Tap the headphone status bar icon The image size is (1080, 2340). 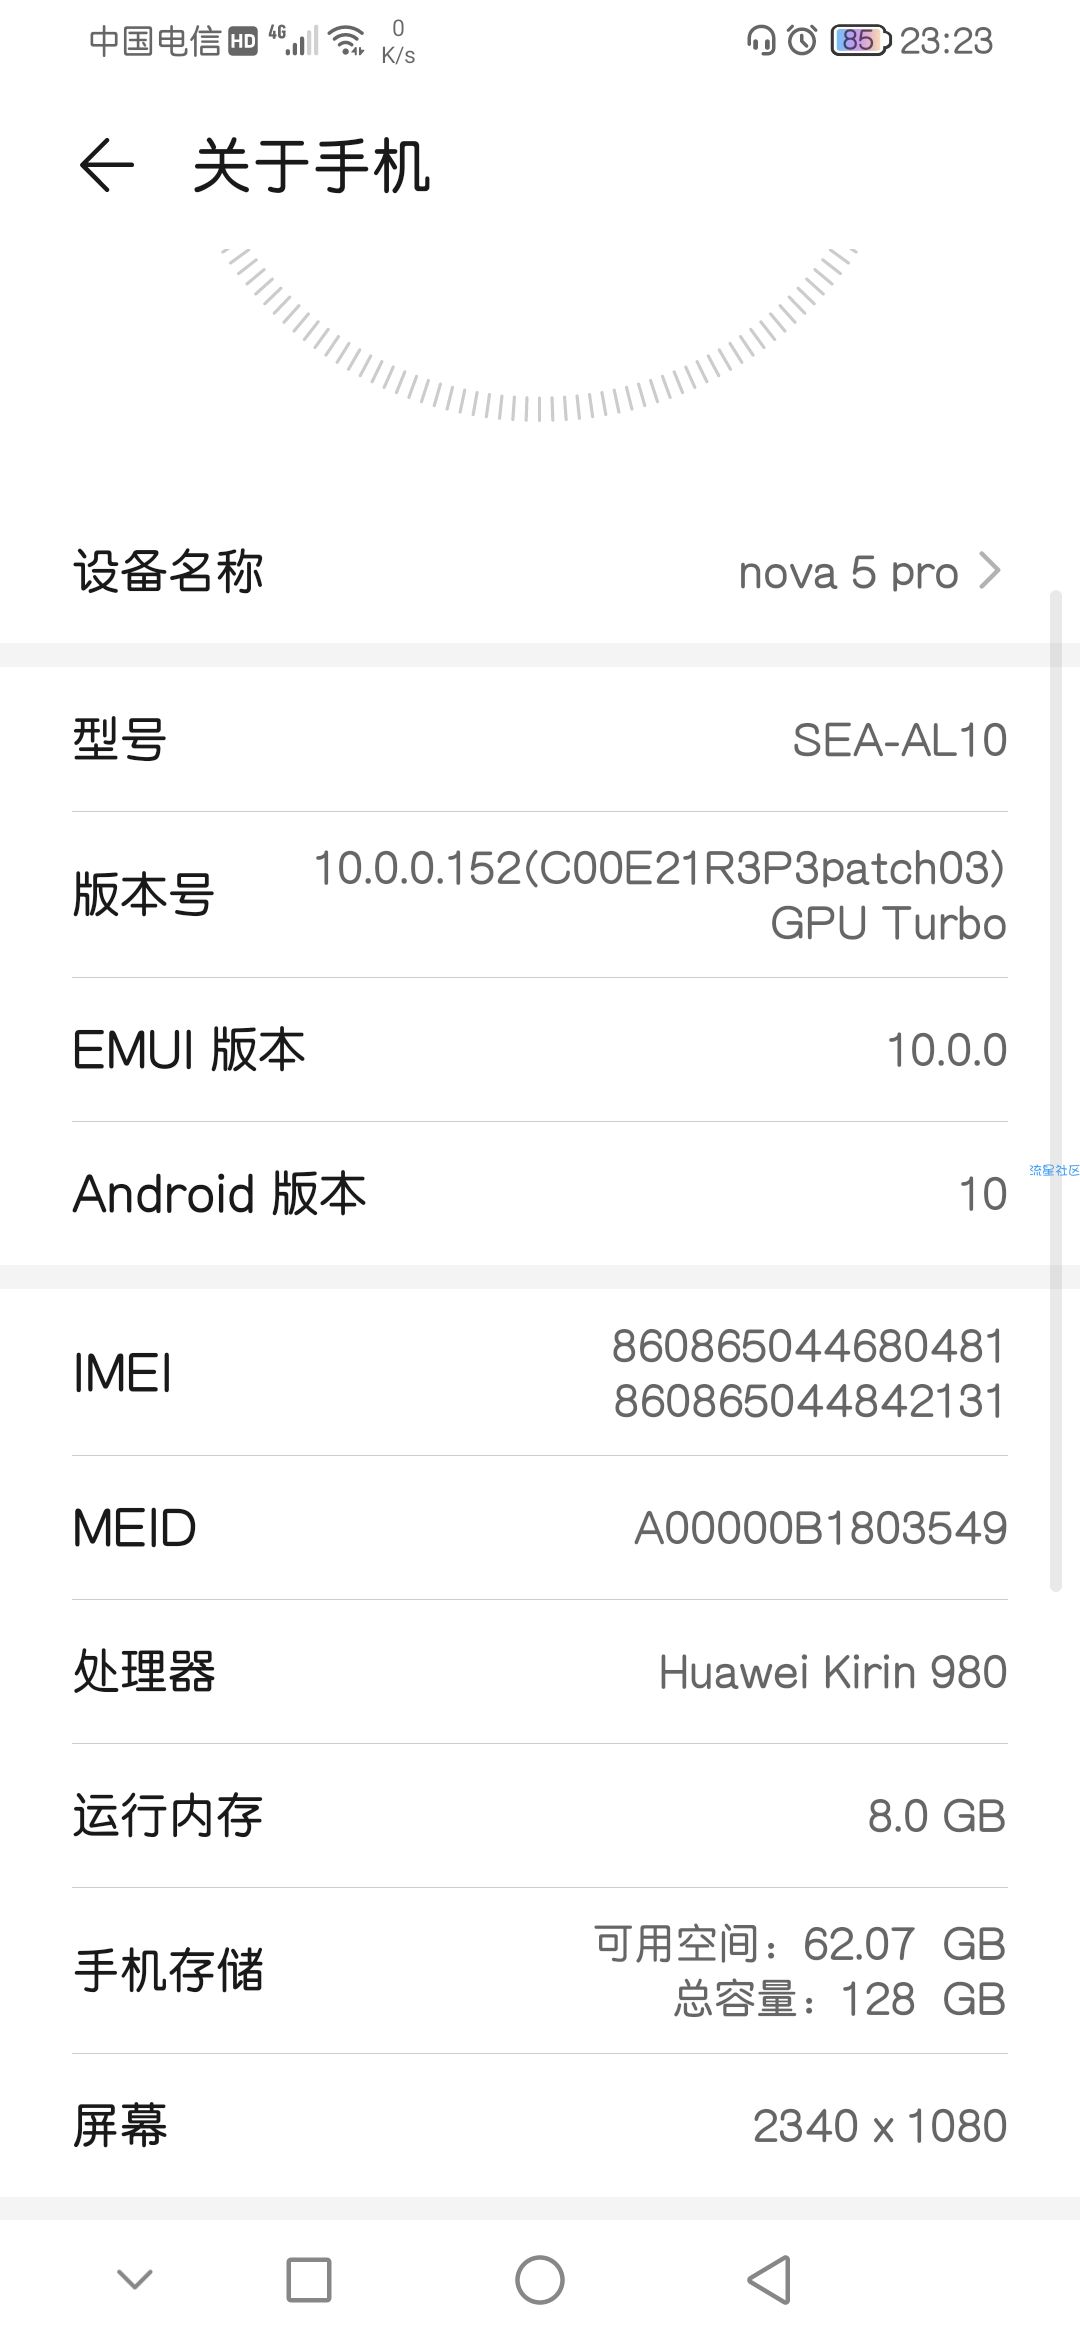coord(761,40)
